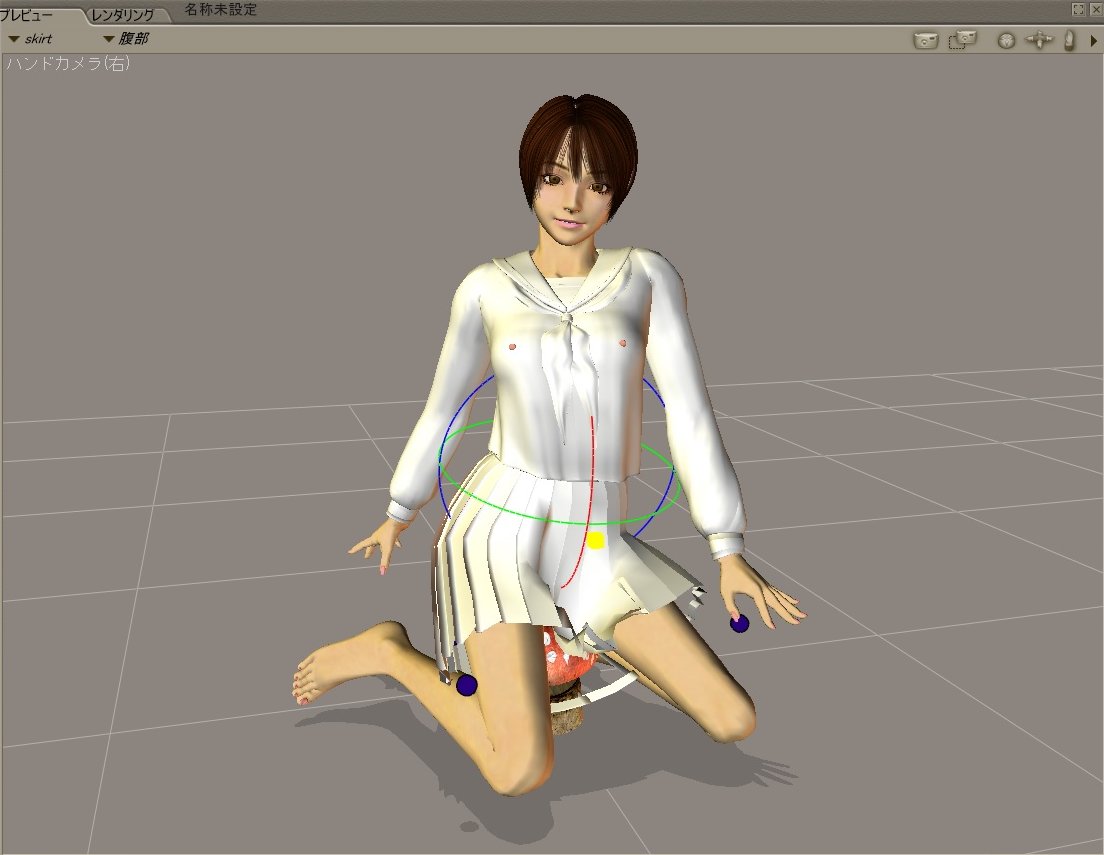Screen dimensions: 1104x855
Task: Select the purple handle beside the knee
Action: click(x=466, y=685)
